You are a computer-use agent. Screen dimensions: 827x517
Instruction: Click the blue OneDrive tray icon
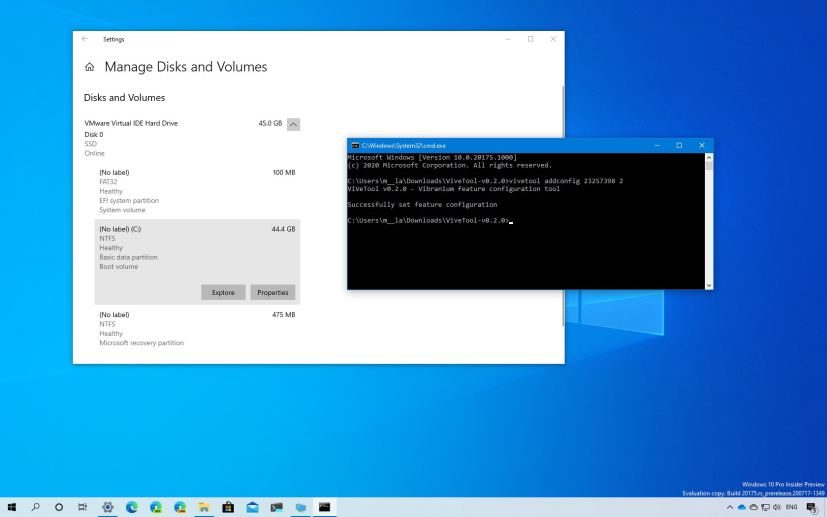(742, 508)
